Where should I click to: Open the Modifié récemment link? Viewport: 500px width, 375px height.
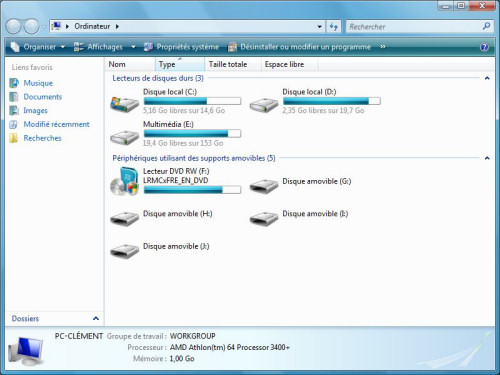[56, 124]
